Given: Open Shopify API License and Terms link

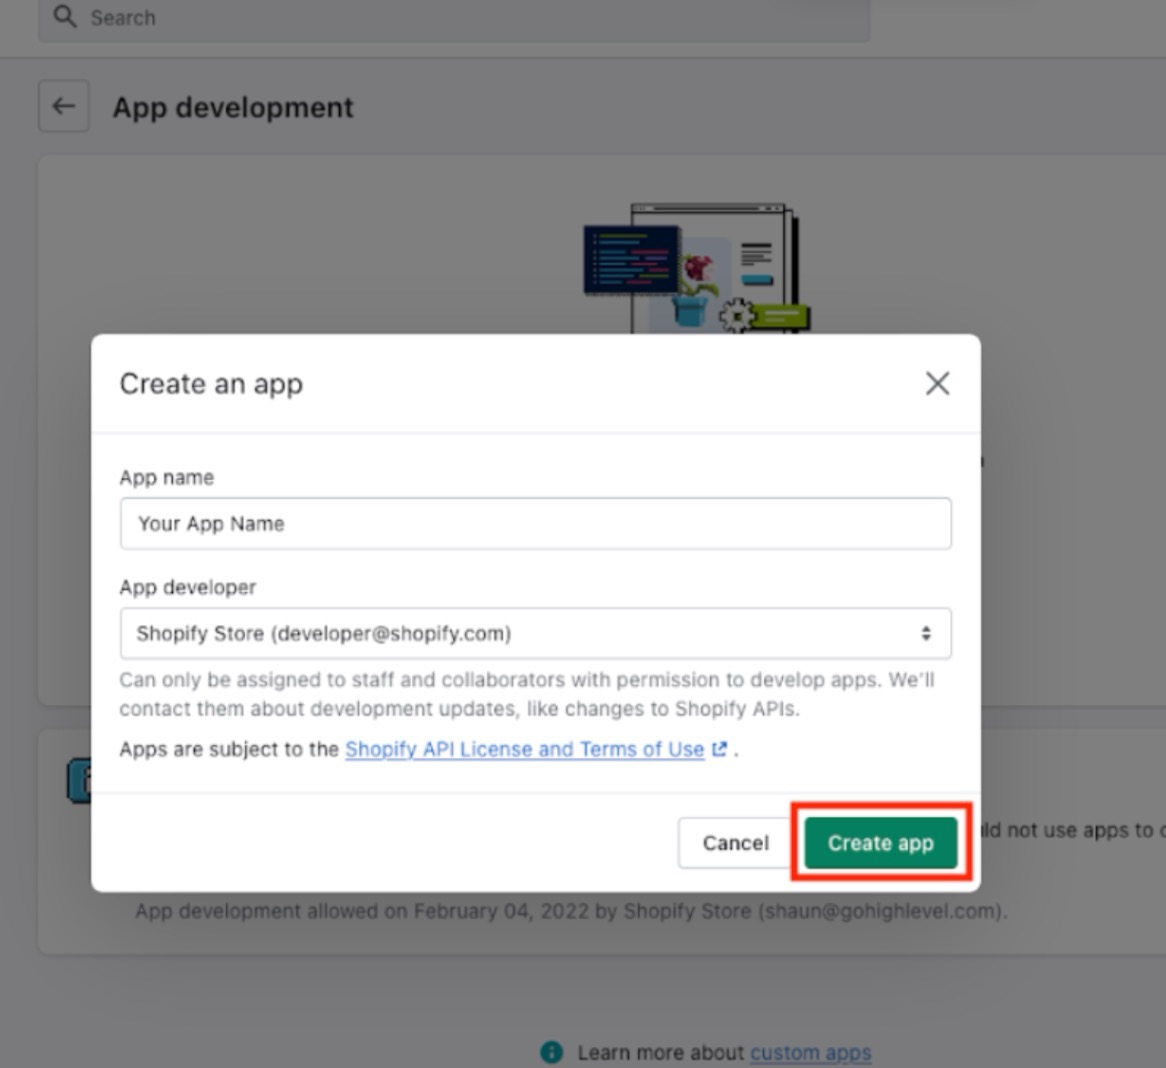Looking at the screenshot, I should pos(524,749).
